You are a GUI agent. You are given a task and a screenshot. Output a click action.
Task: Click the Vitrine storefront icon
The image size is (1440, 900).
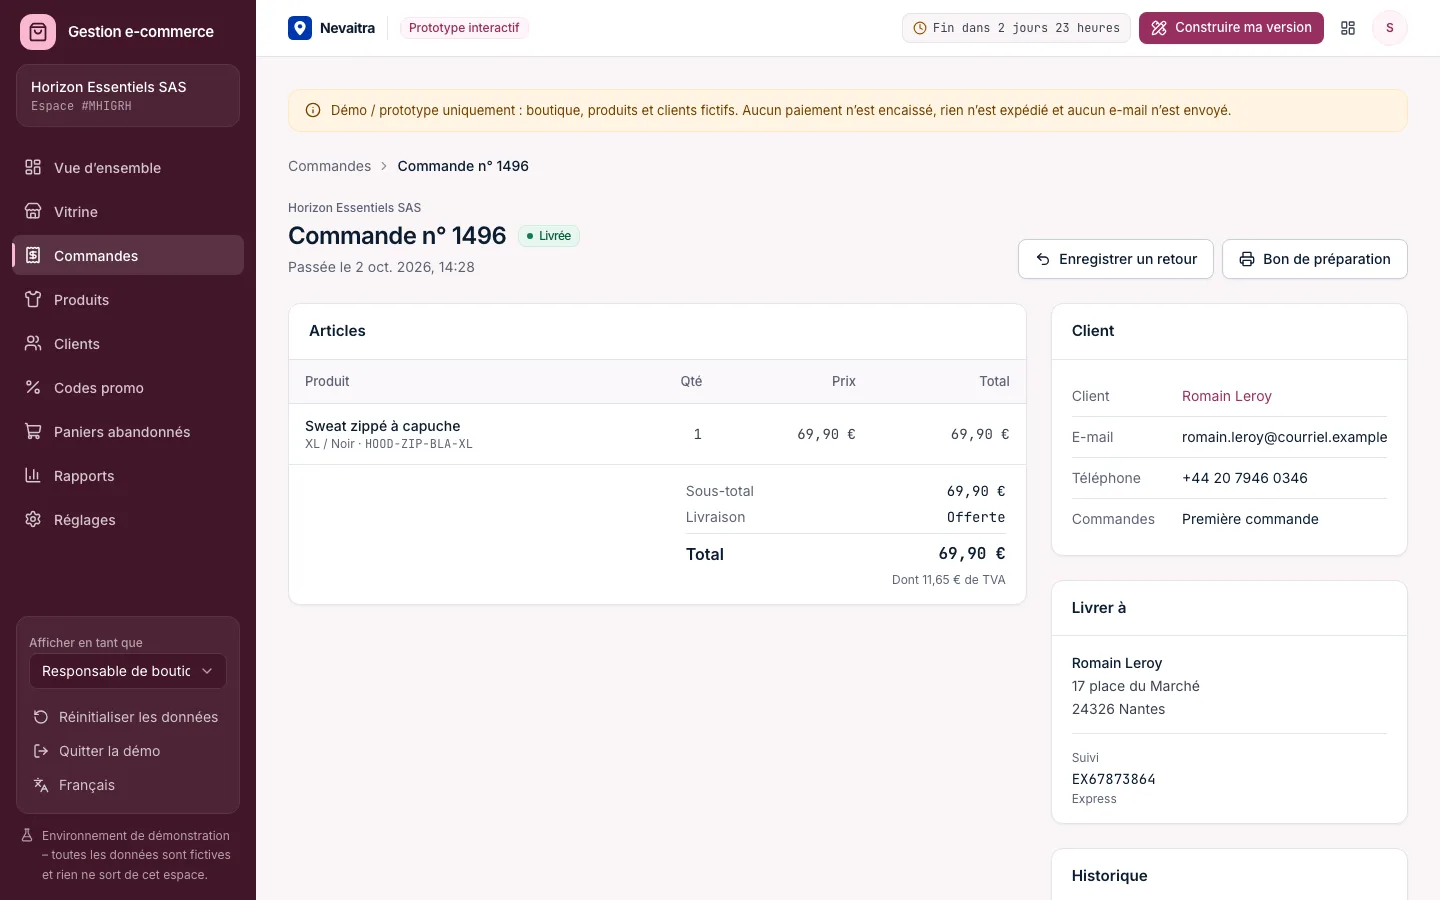(33, 211)
